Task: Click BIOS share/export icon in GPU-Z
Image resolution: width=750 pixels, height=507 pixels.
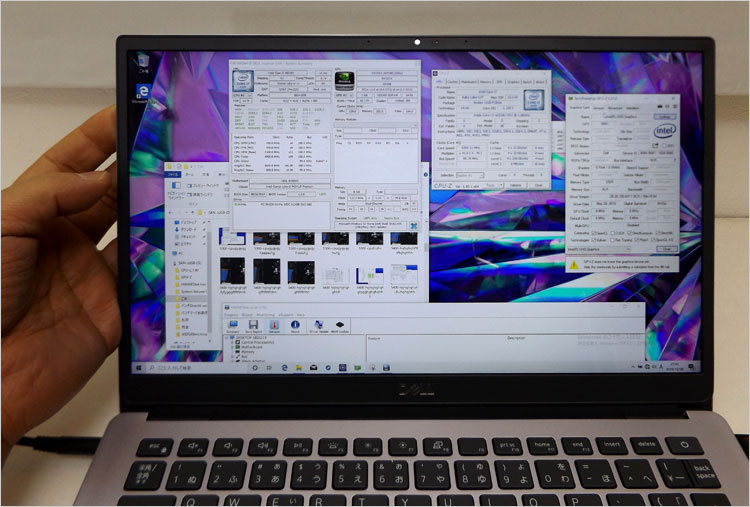Action: (656, 145)
